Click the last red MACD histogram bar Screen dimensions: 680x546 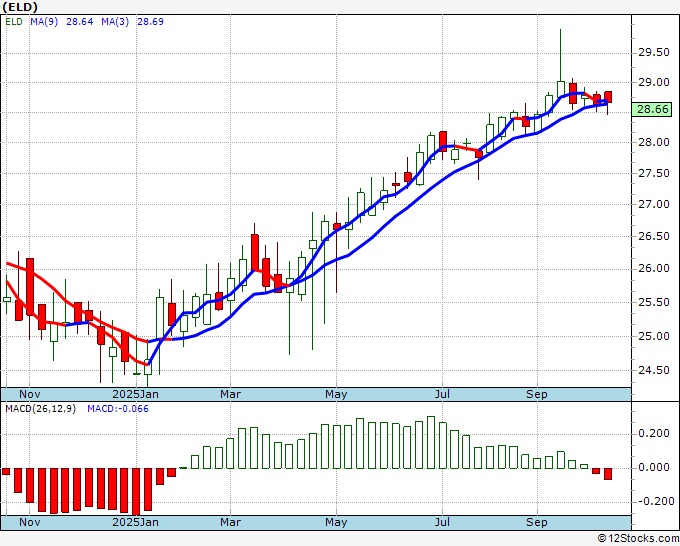point(608,474)
